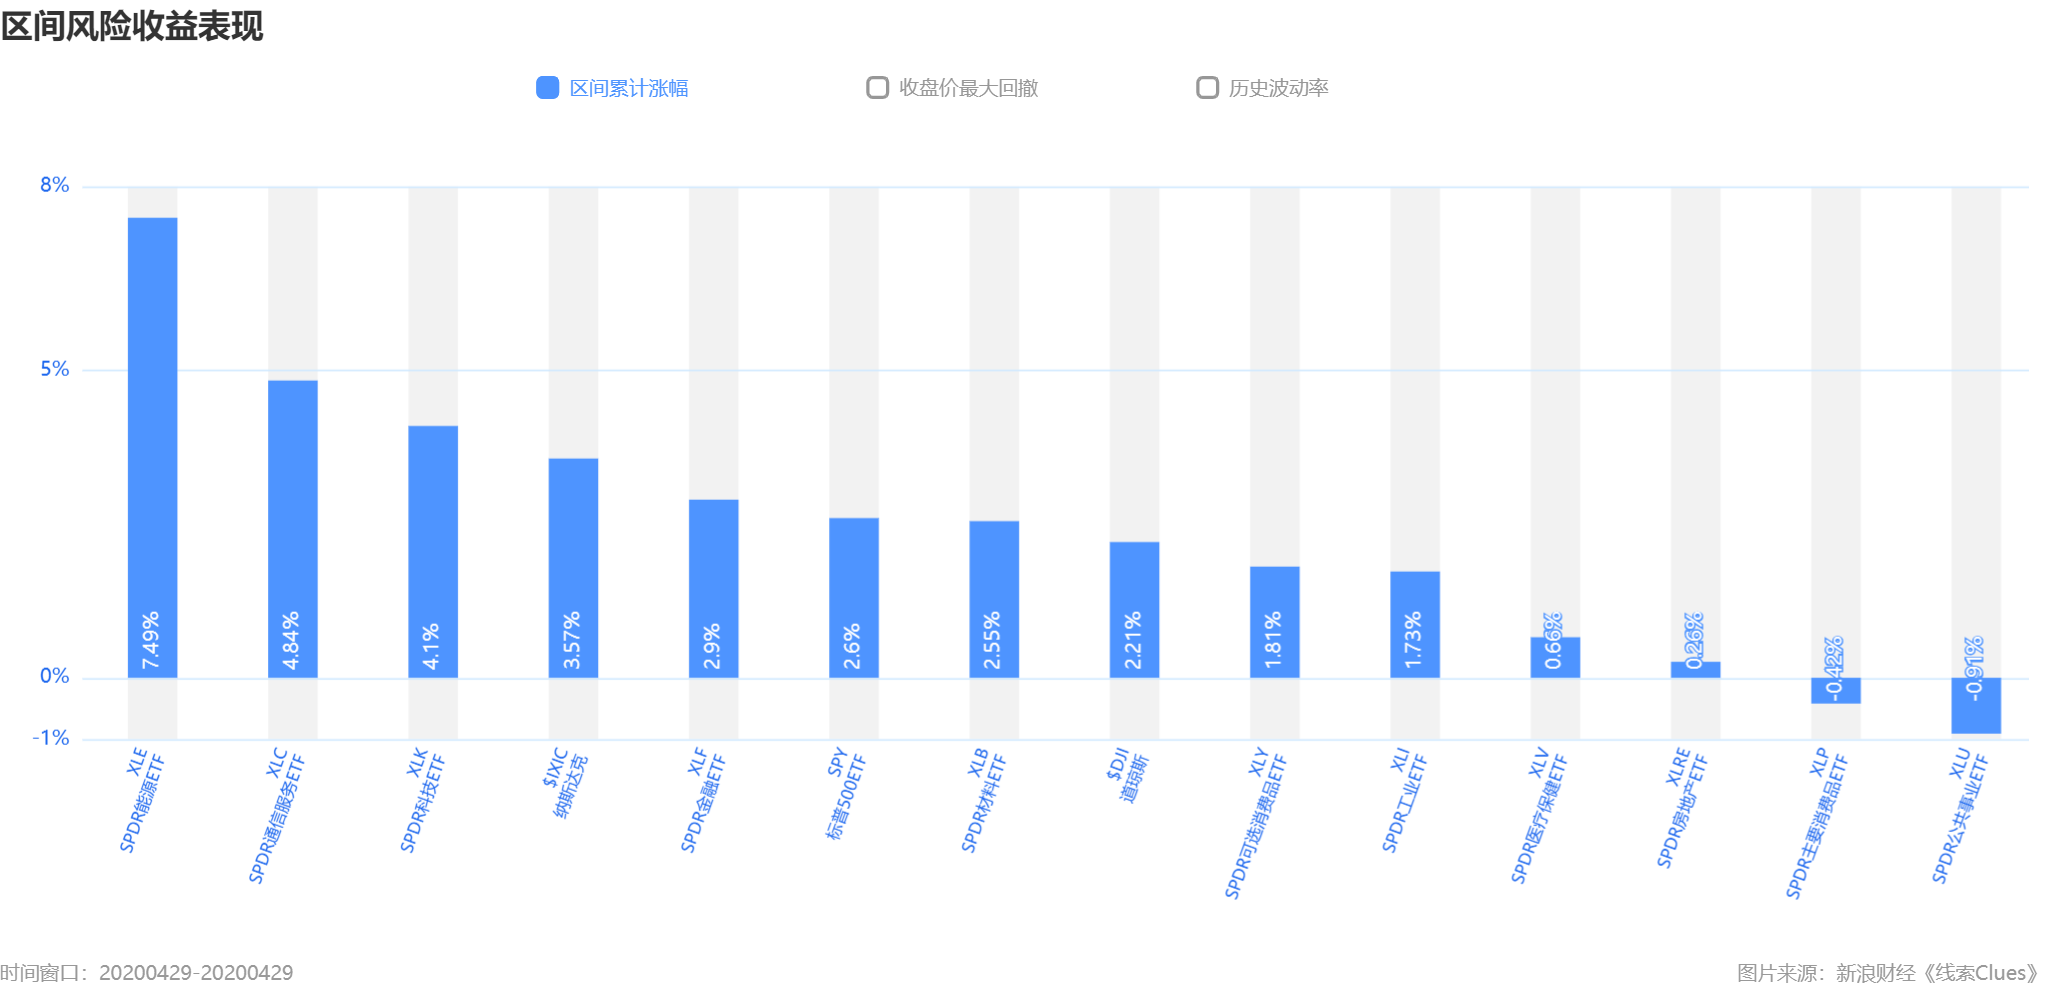Click the XLF bar showing 2.9%

[x=713, y=588]
